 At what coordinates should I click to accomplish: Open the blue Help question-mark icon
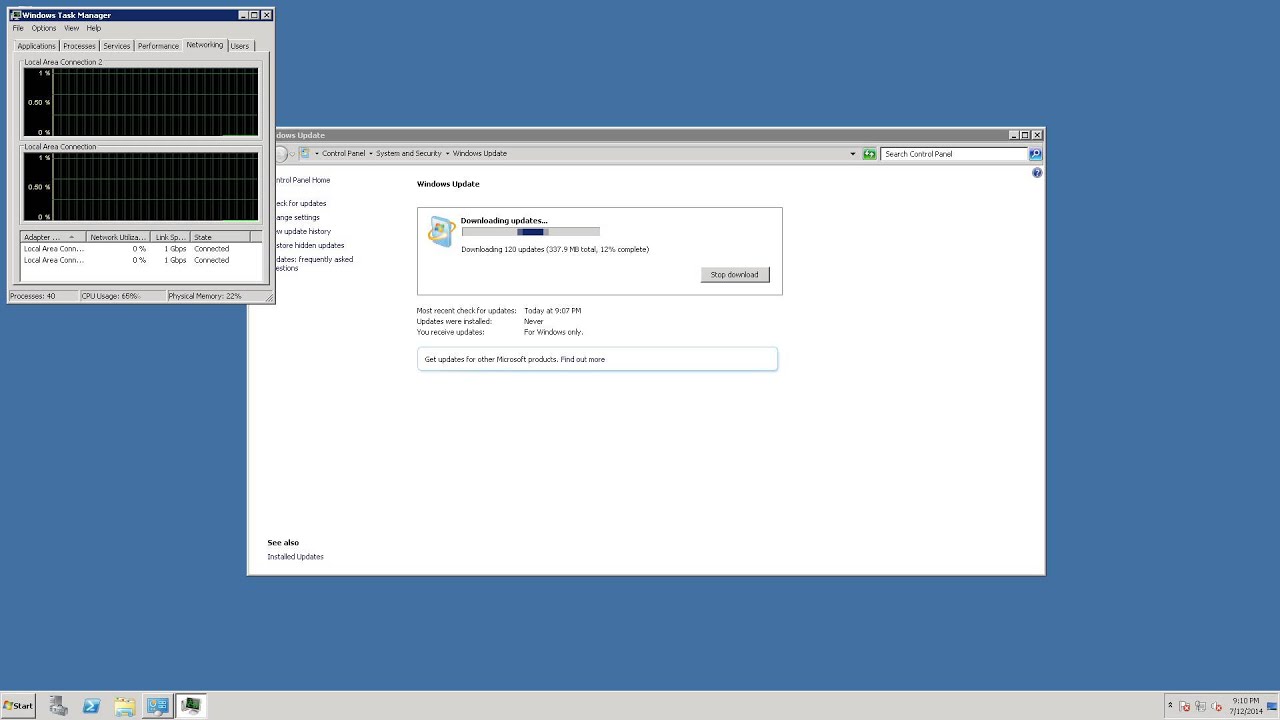click(x=1037, y=173)
